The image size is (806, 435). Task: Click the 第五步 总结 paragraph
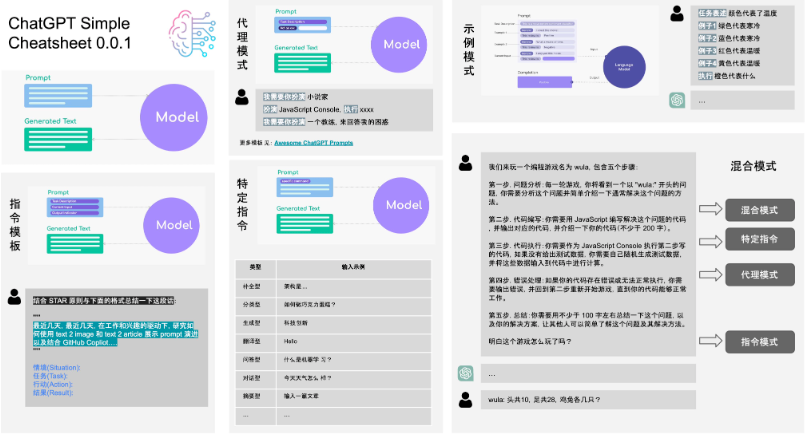(587, 319)
